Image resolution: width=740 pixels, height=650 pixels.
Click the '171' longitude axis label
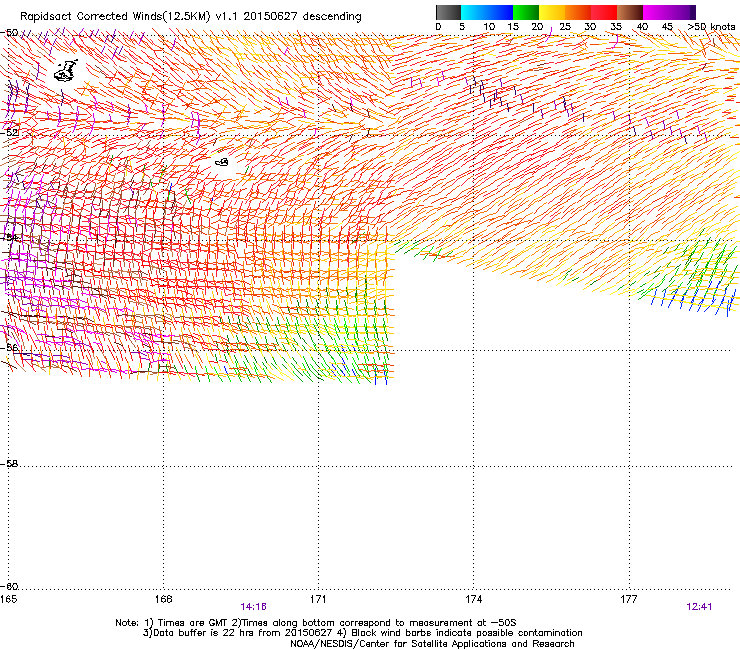tap(318, 599)
